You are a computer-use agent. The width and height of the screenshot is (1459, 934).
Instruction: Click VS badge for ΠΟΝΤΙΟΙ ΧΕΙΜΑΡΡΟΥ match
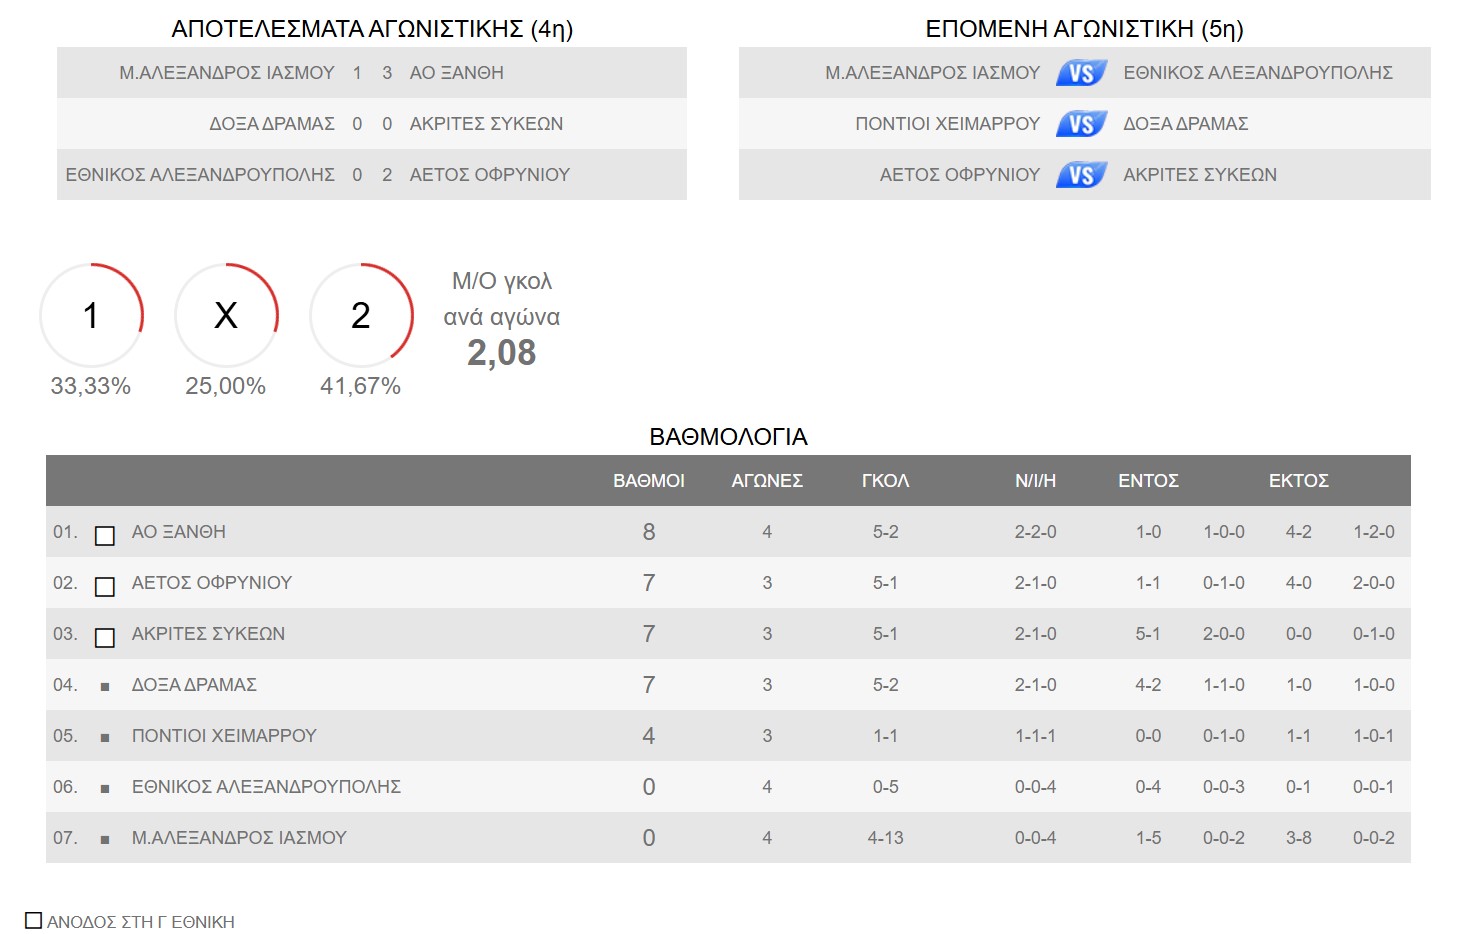[x=1081, y=124]
